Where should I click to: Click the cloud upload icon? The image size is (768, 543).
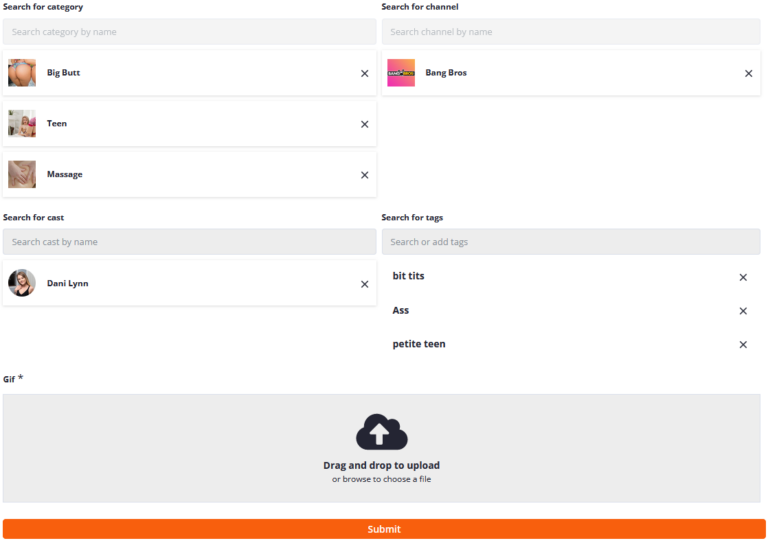[x=382, y=432]
